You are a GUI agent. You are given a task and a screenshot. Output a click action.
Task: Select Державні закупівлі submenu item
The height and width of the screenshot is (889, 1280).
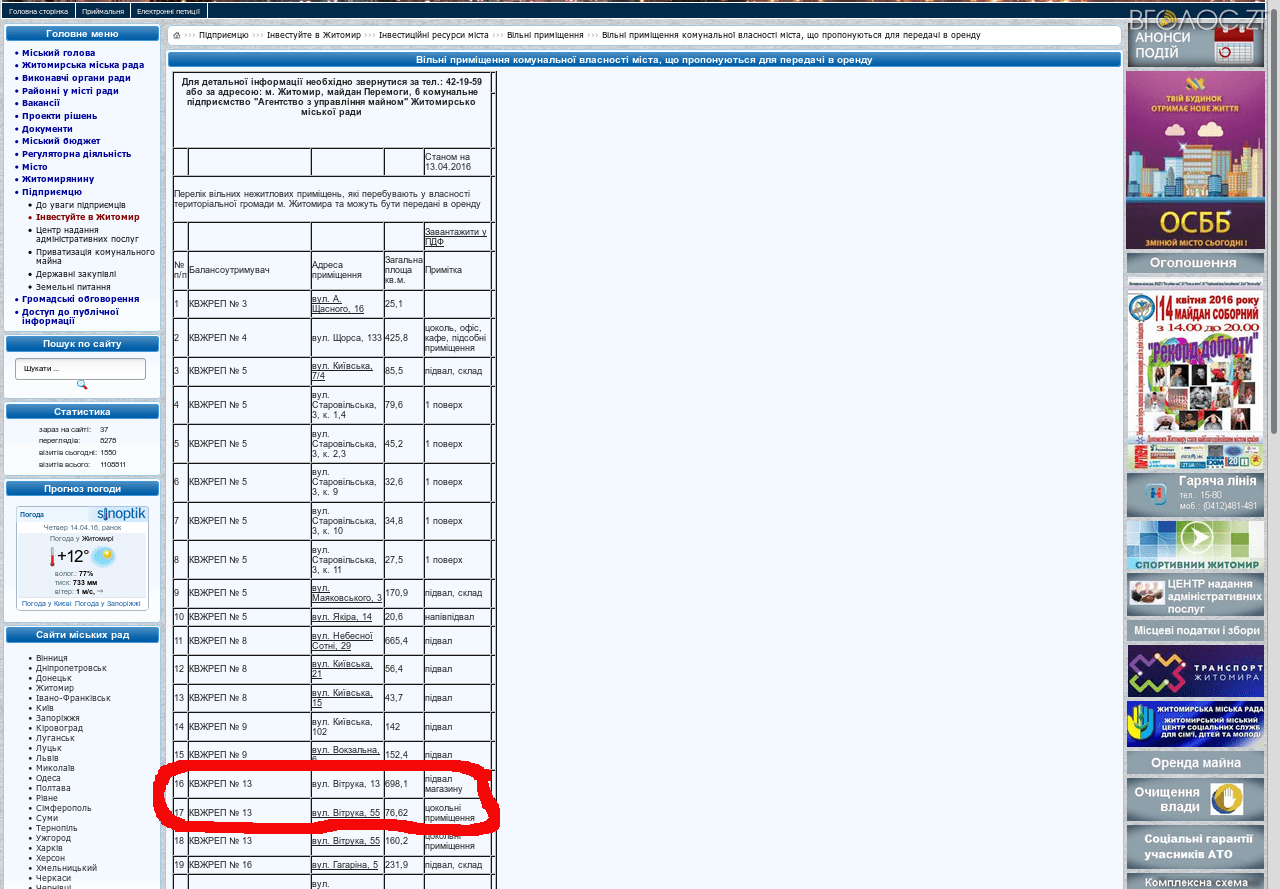click(76, 273)
